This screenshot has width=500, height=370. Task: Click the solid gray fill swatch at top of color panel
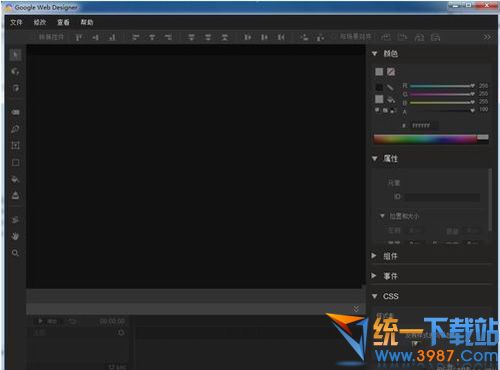[x=379, y=72]
